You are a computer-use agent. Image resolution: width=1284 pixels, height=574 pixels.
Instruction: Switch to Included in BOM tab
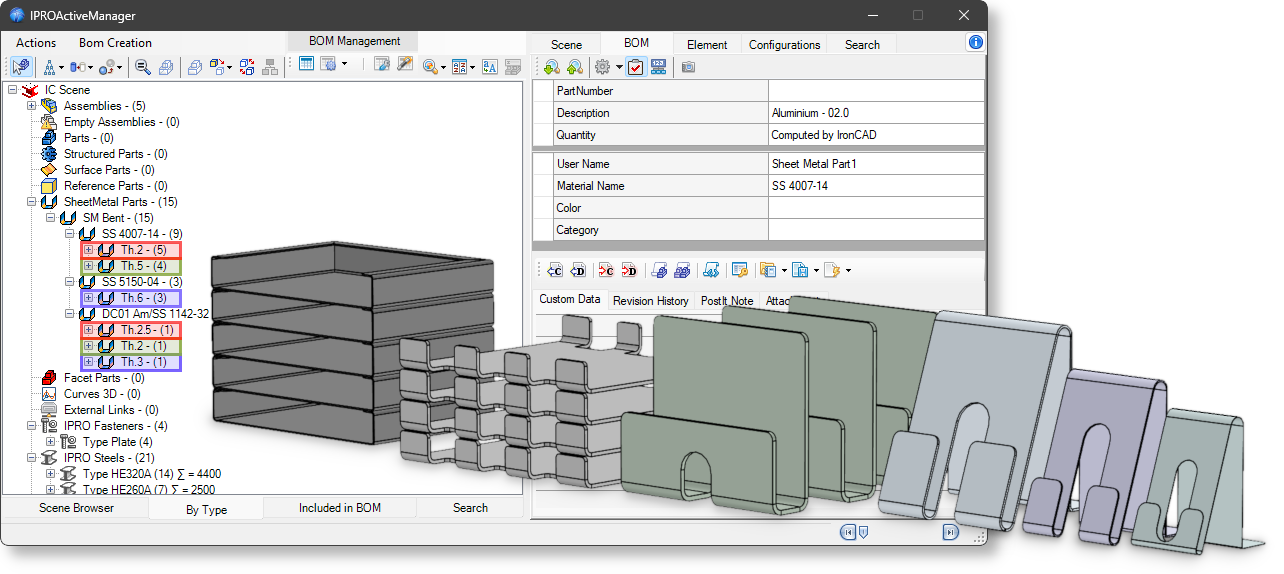click(340, 508)
